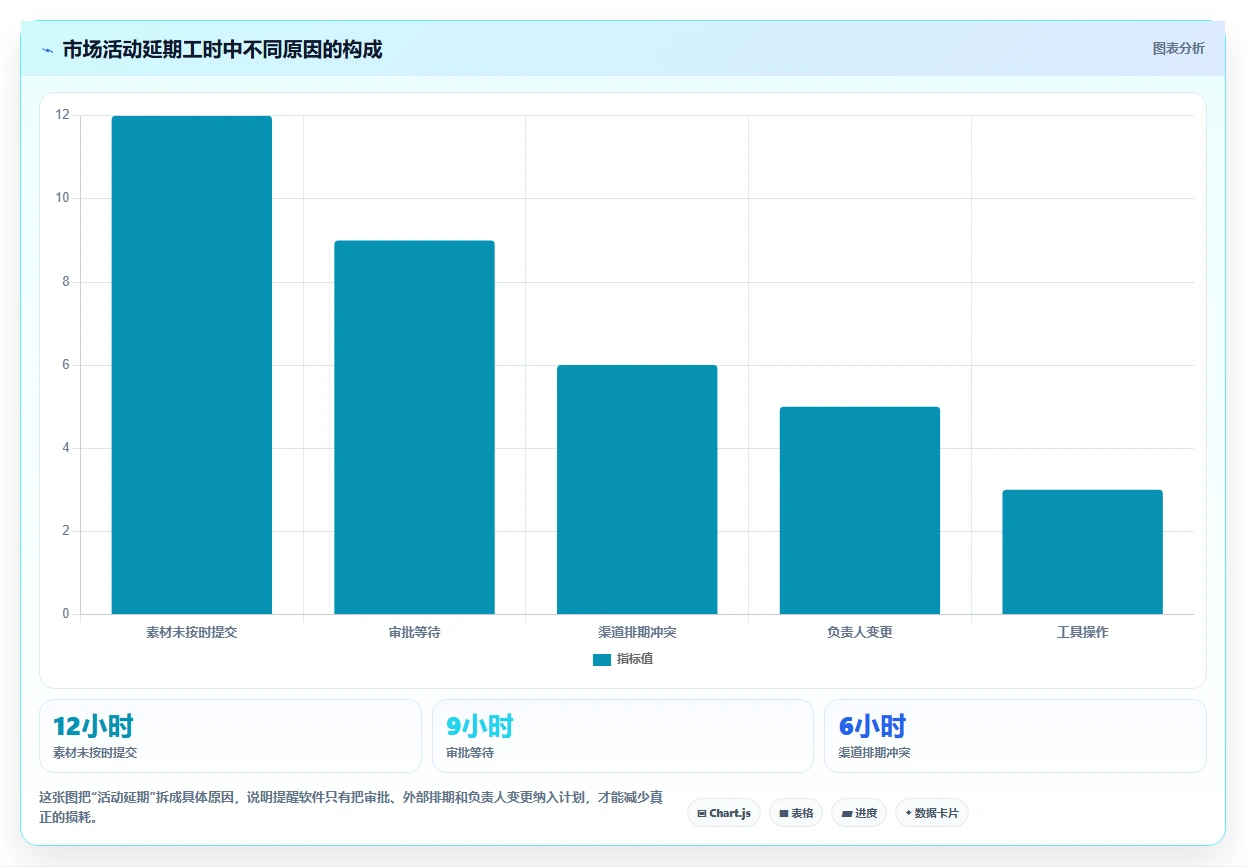Select the 渠道排期冲突 bar
The height and width of the screenshot is (867, 1246).
pyautogui.click(x=637, y=489)
